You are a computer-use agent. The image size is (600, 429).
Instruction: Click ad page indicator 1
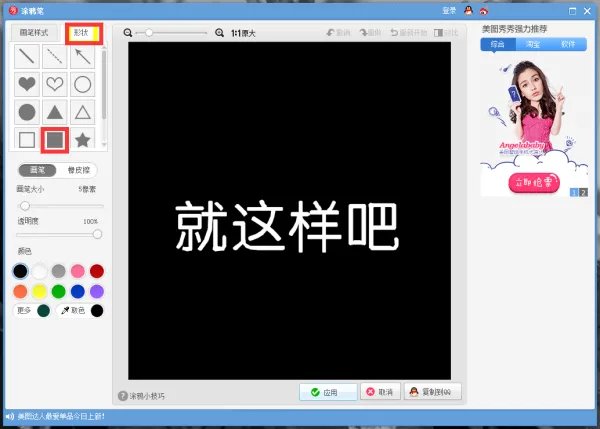click(574, 192)
